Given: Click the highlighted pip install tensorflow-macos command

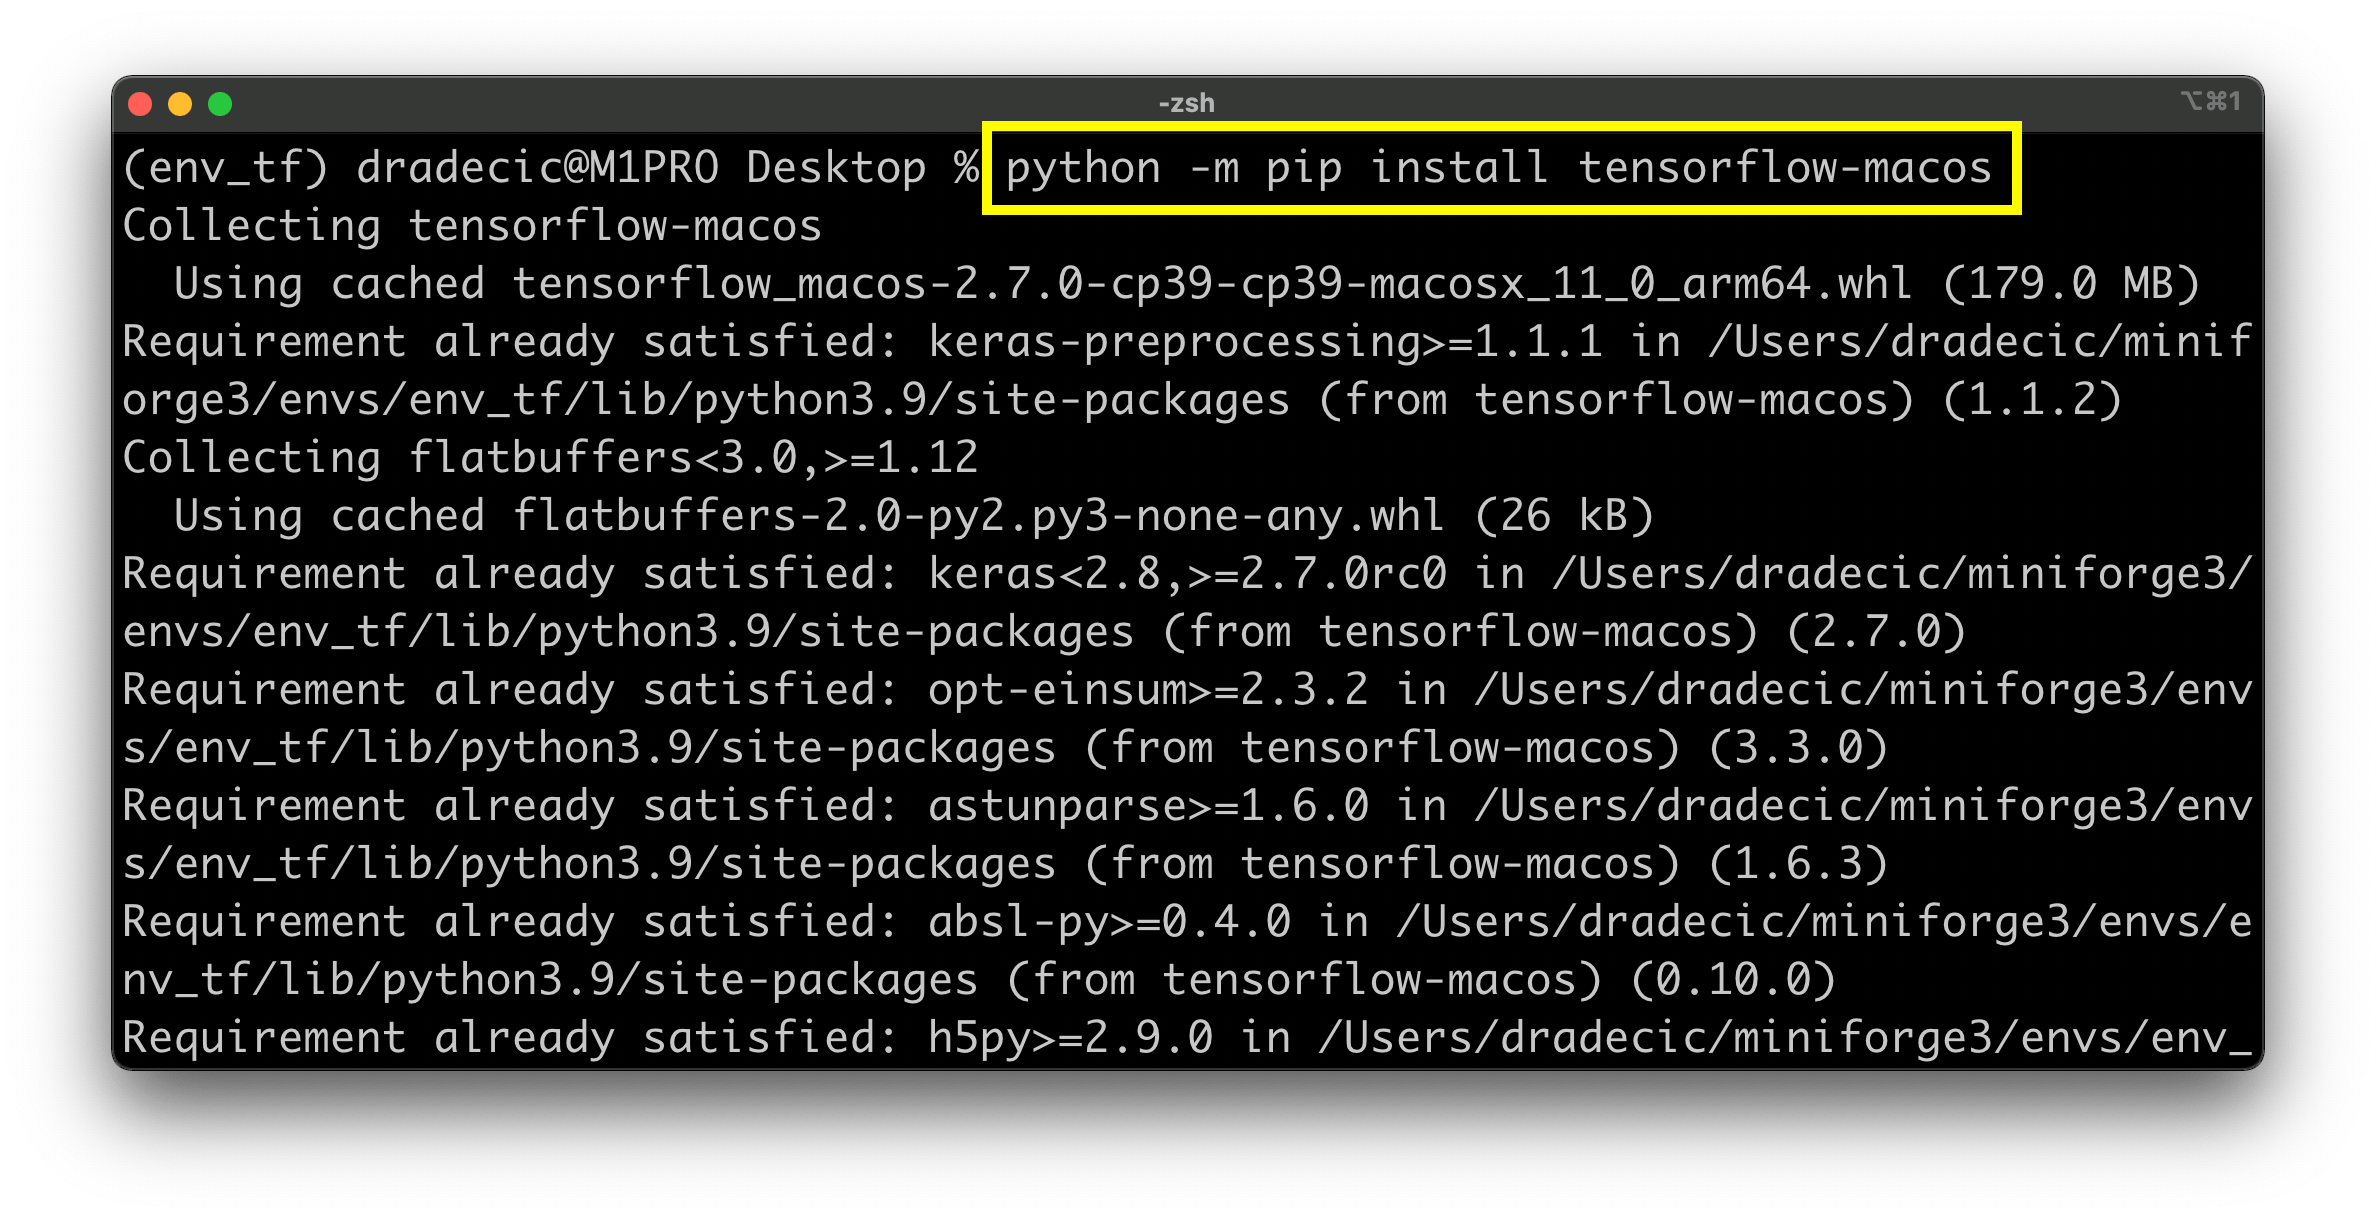Looking at the screenshot, I should (x=1498, y=168).
